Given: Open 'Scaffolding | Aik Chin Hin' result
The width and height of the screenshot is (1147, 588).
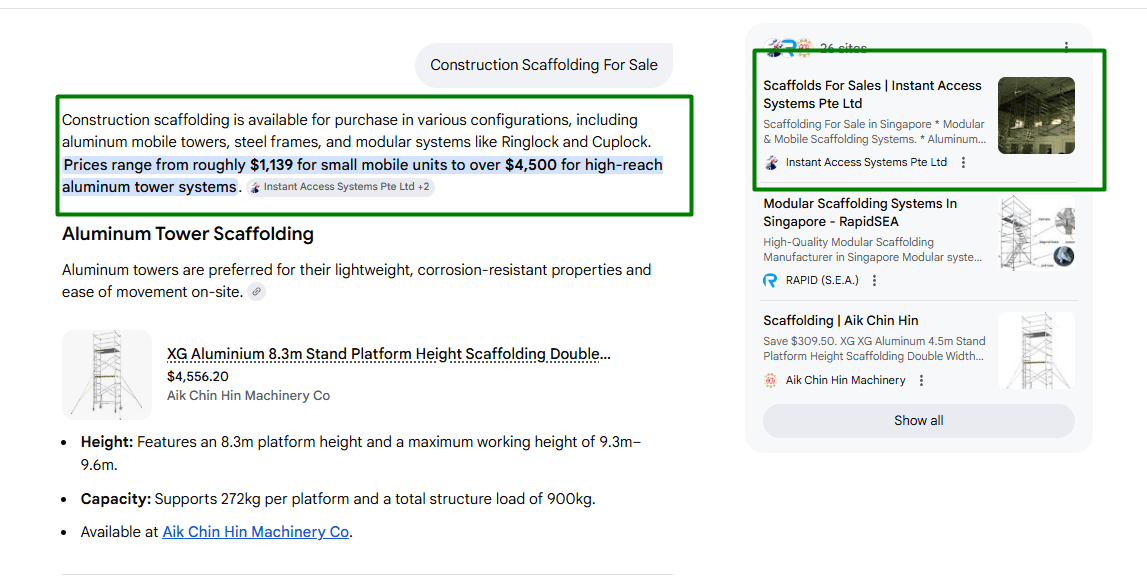Looking at the screenshot, I should point(840,320).
